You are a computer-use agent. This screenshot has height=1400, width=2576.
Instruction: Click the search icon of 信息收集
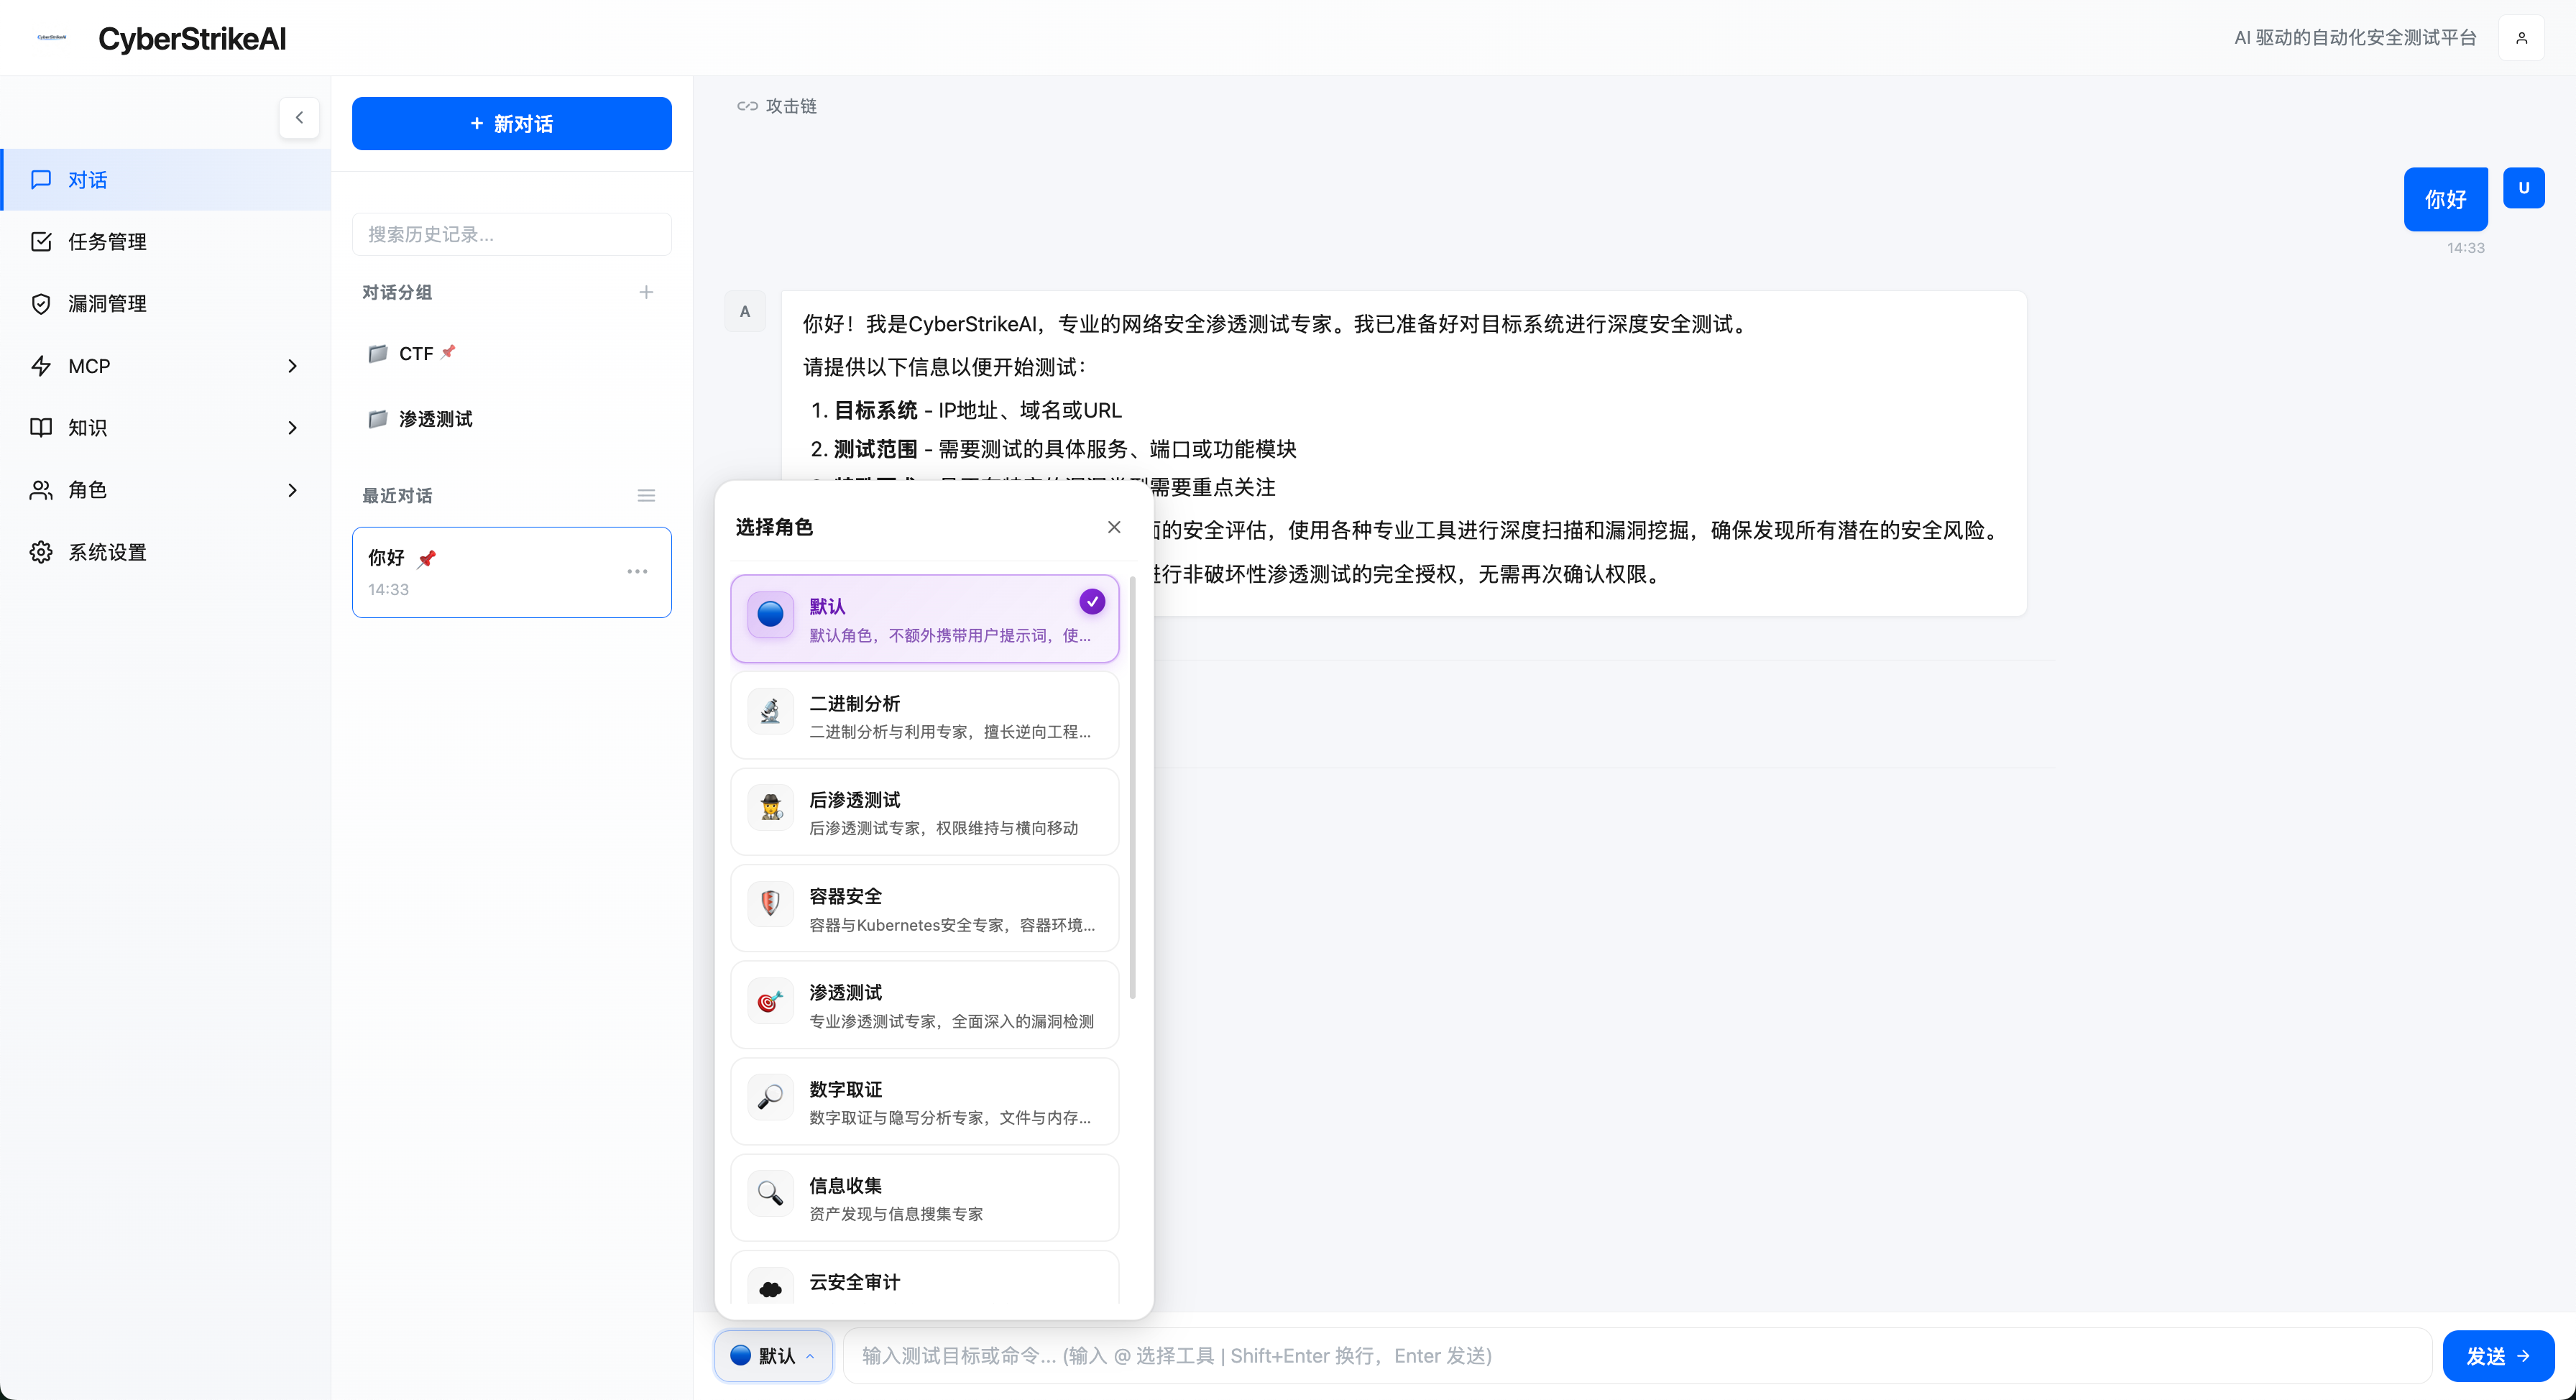pyautogui.click(x=770, y=1193)
